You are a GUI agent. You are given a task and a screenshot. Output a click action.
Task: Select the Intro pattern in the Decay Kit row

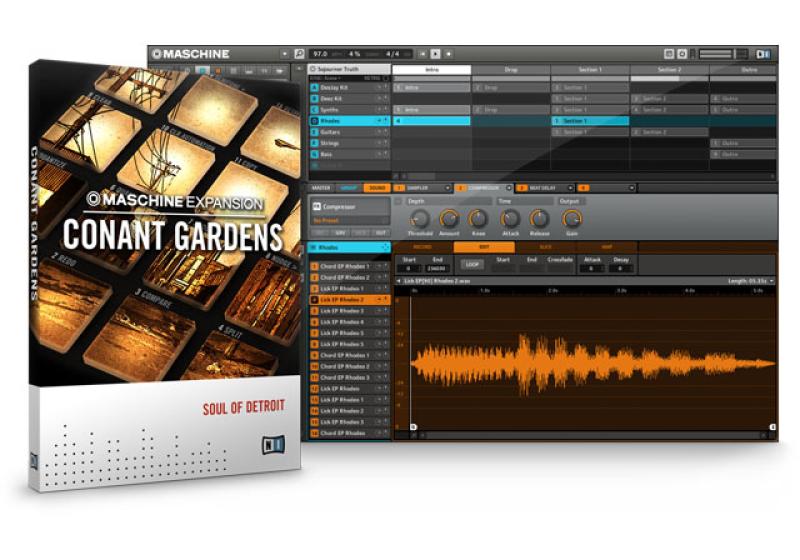432,88
